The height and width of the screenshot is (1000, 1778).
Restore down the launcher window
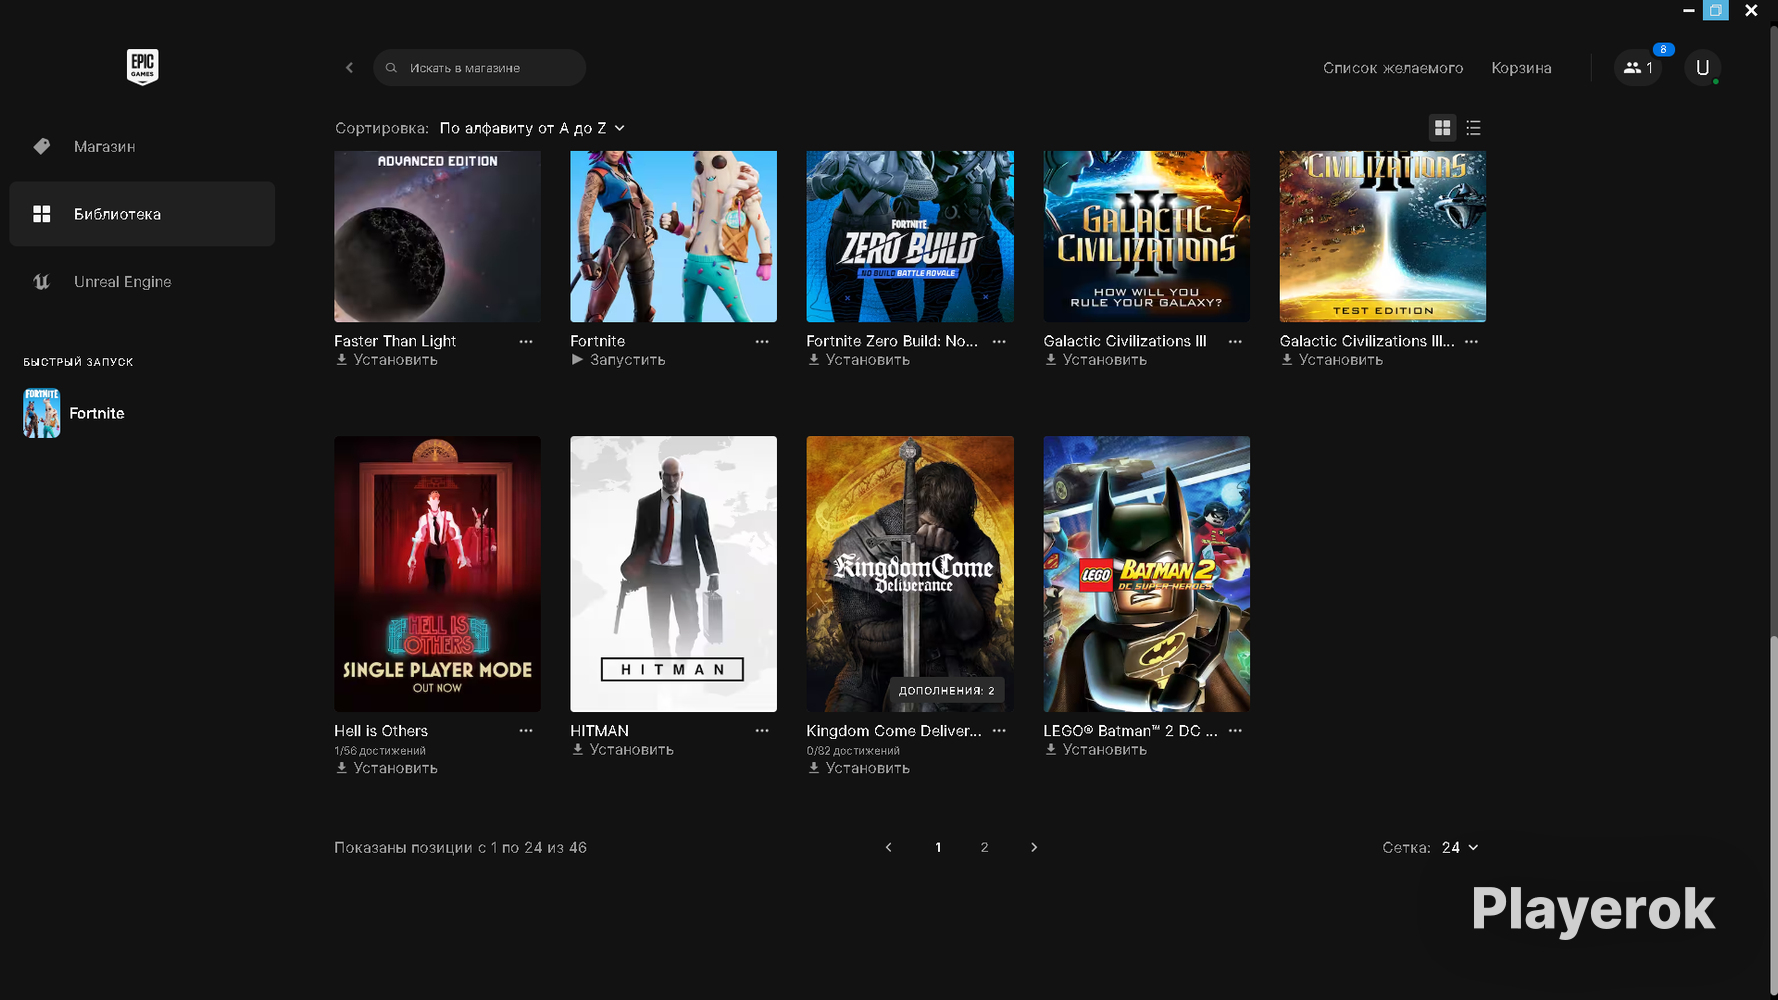point(1716,10)
